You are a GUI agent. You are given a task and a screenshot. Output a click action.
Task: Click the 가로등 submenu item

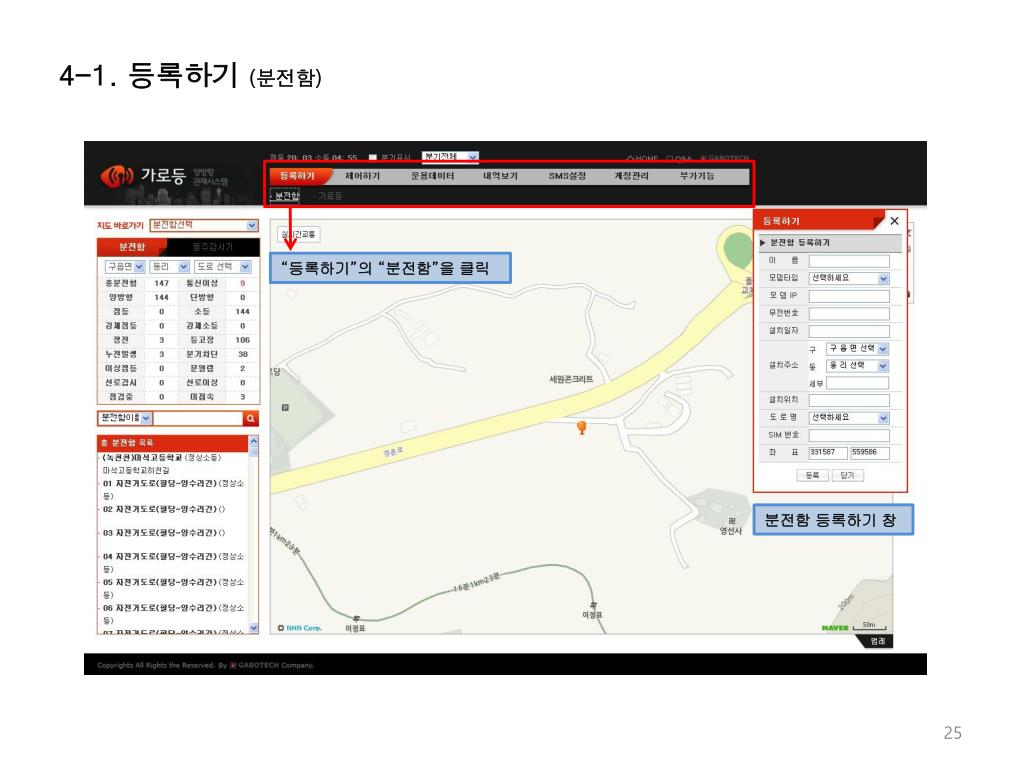328,196
